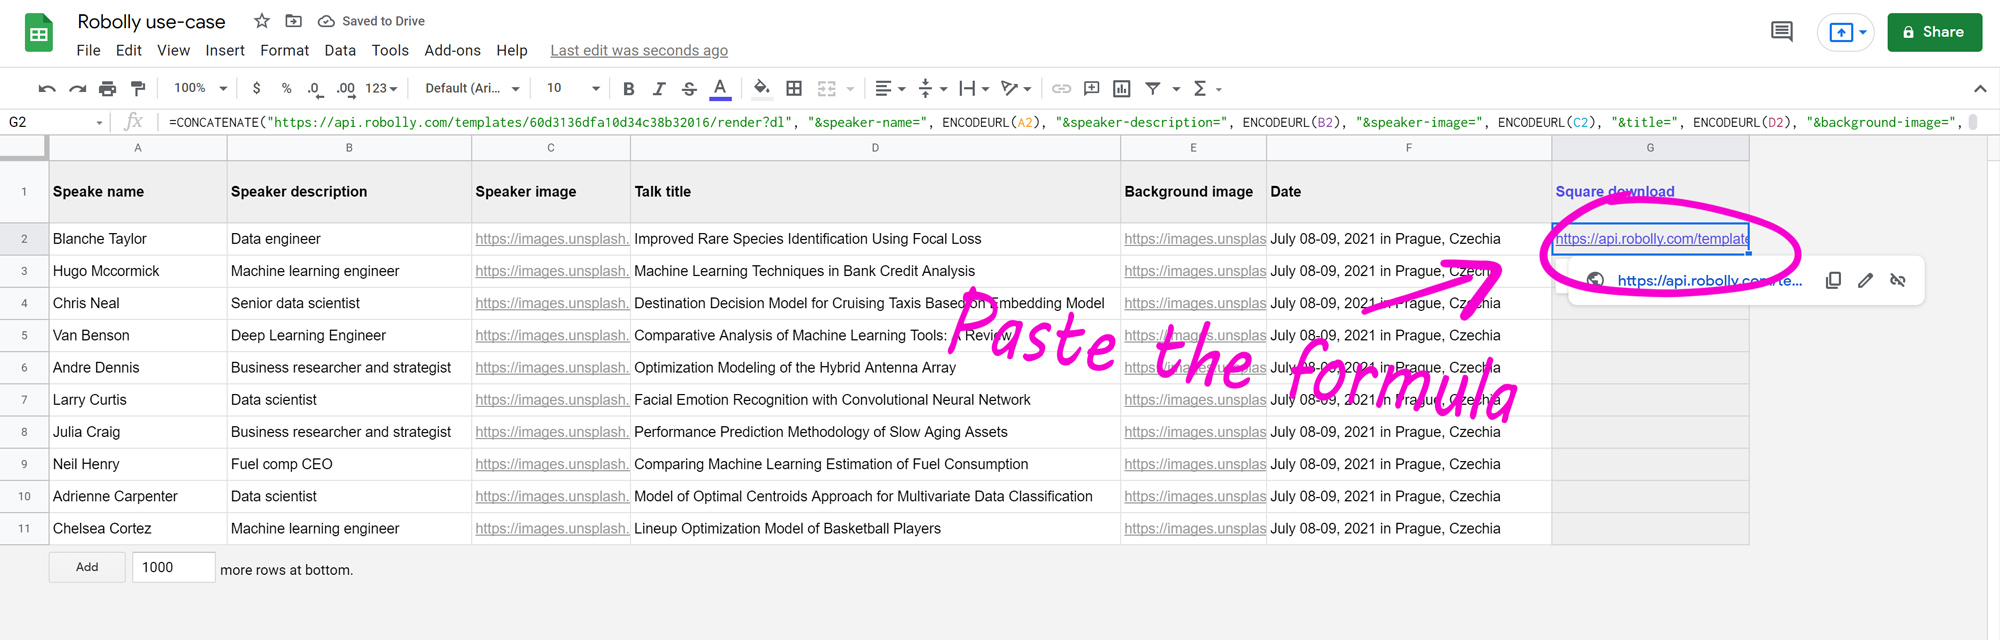Click the borders icon in toolbar
2000x640 pixels.
794,89
